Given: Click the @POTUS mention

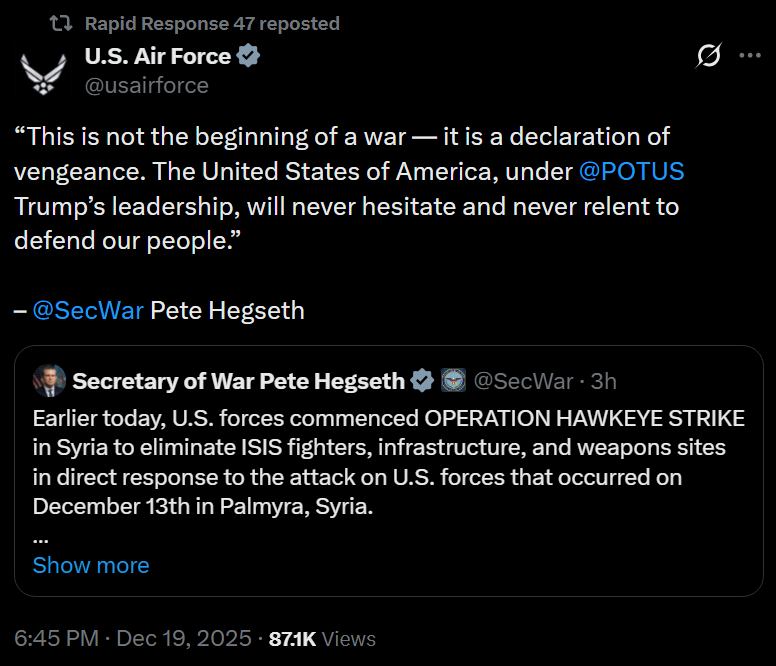Looking at the screenshot, I should click(632, 171).
